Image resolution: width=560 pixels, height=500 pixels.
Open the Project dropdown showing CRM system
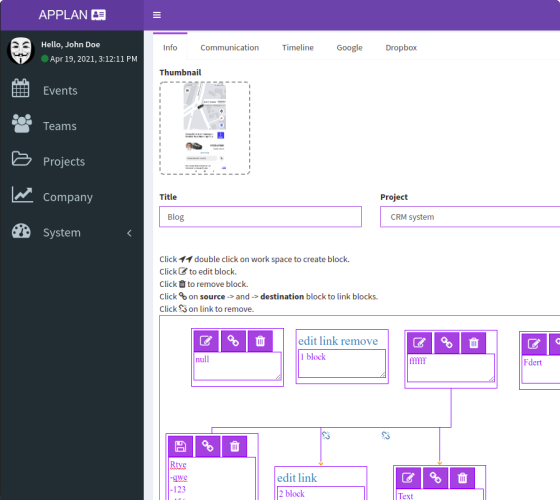point(470,217)
